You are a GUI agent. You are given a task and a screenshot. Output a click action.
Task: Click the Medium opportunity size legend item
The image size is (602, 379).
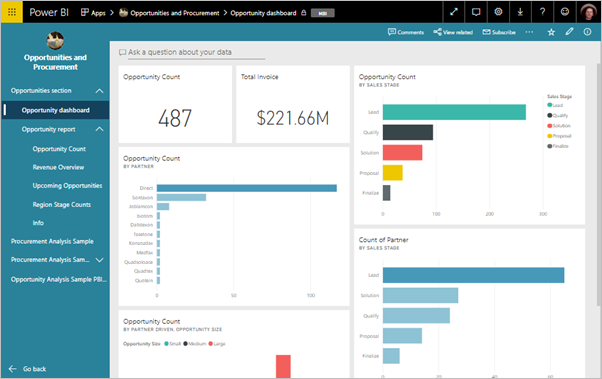195,344
